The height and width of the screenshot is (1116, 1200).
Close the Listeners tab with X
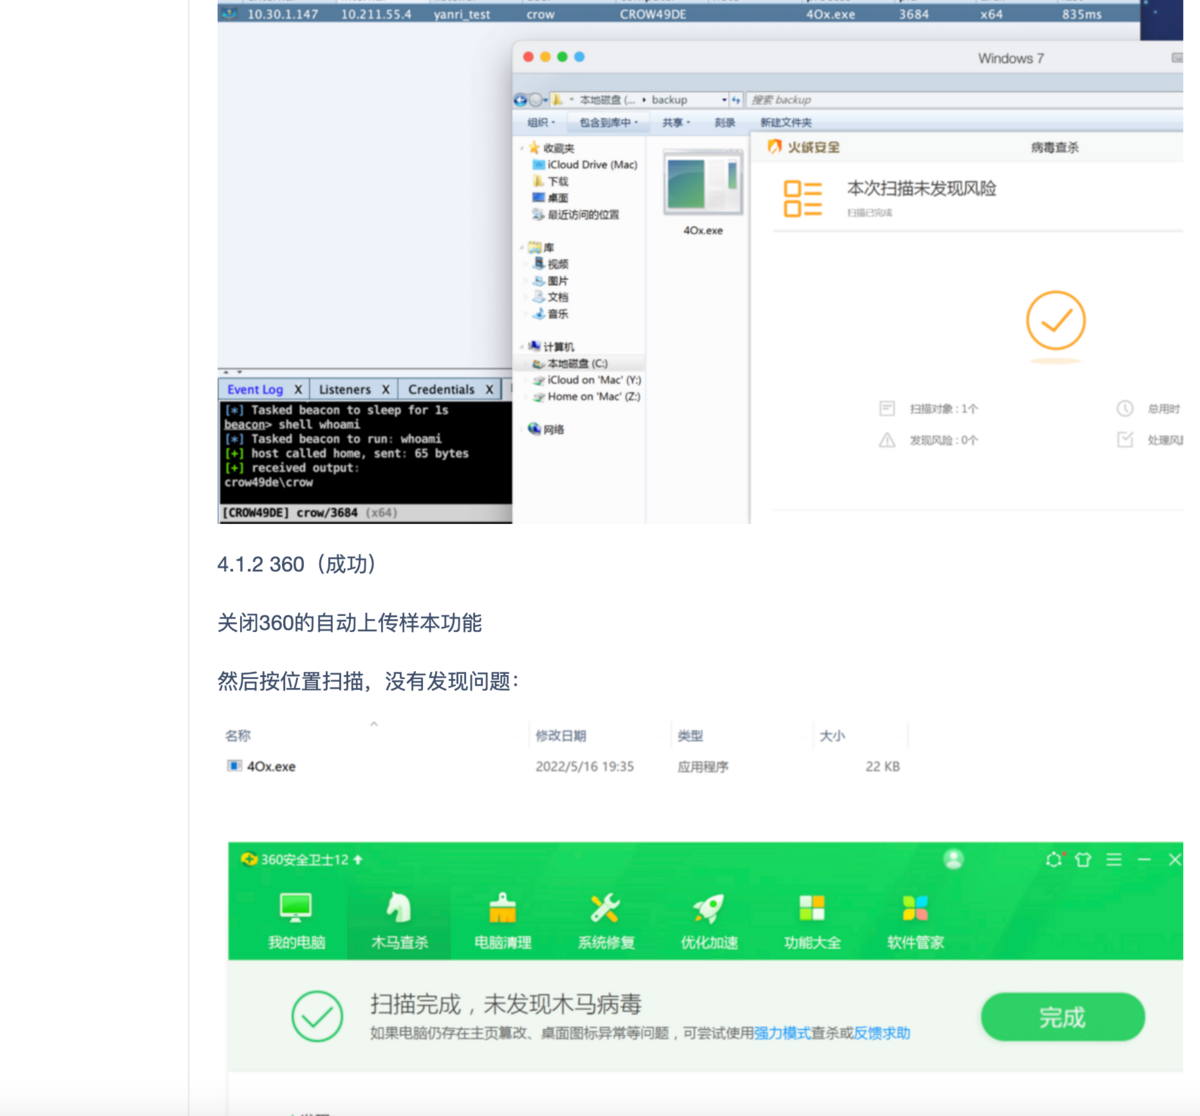(385, 389)
